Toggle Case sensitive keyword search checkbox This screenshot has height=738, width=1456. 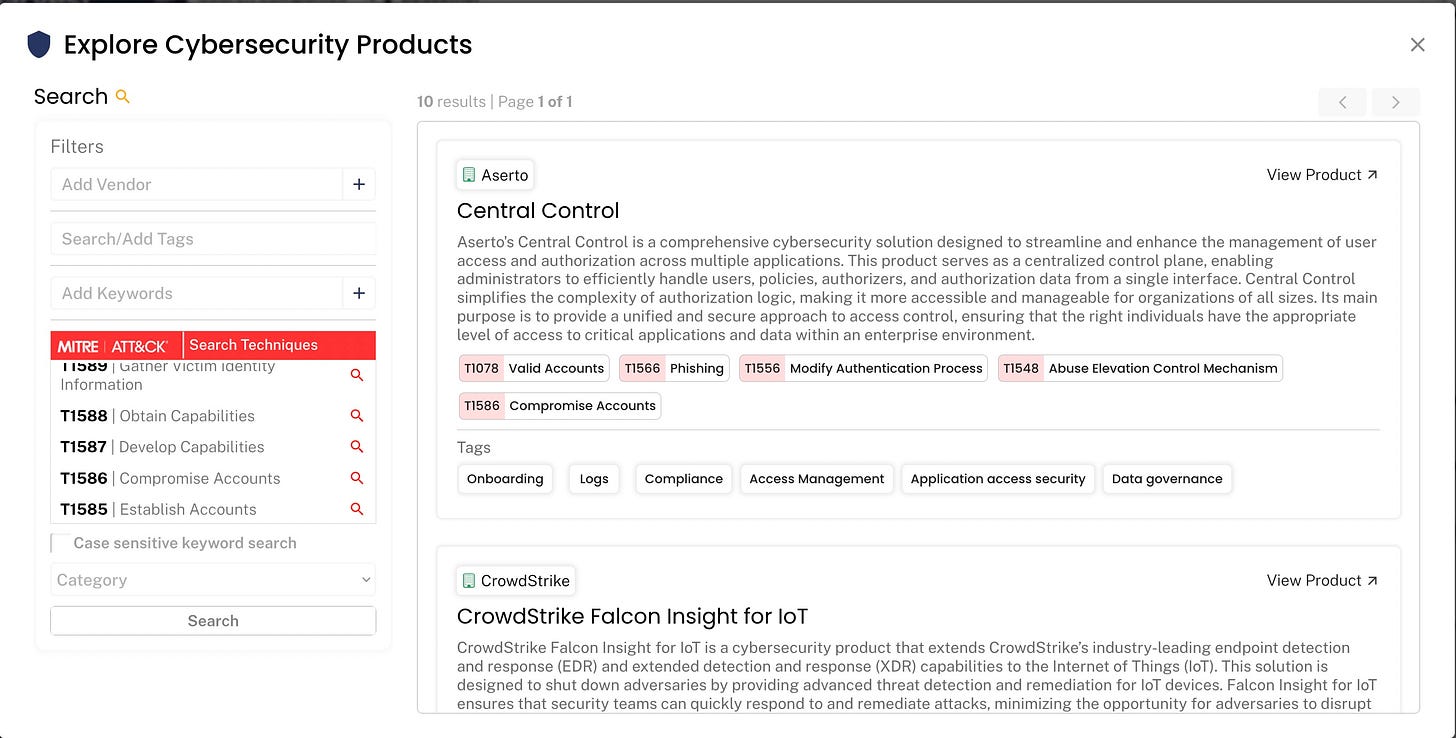coord(61,543)
